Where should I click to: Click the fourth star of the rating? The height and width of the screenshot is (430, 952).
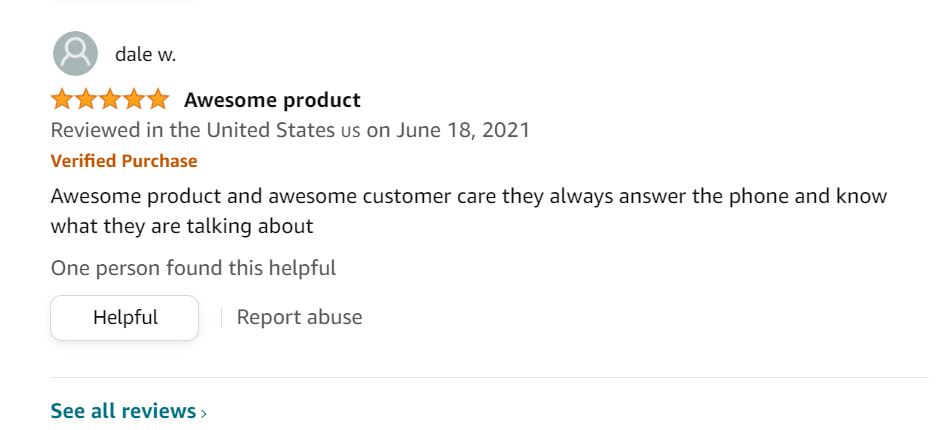pyautogui.click(x=134, y=100)
